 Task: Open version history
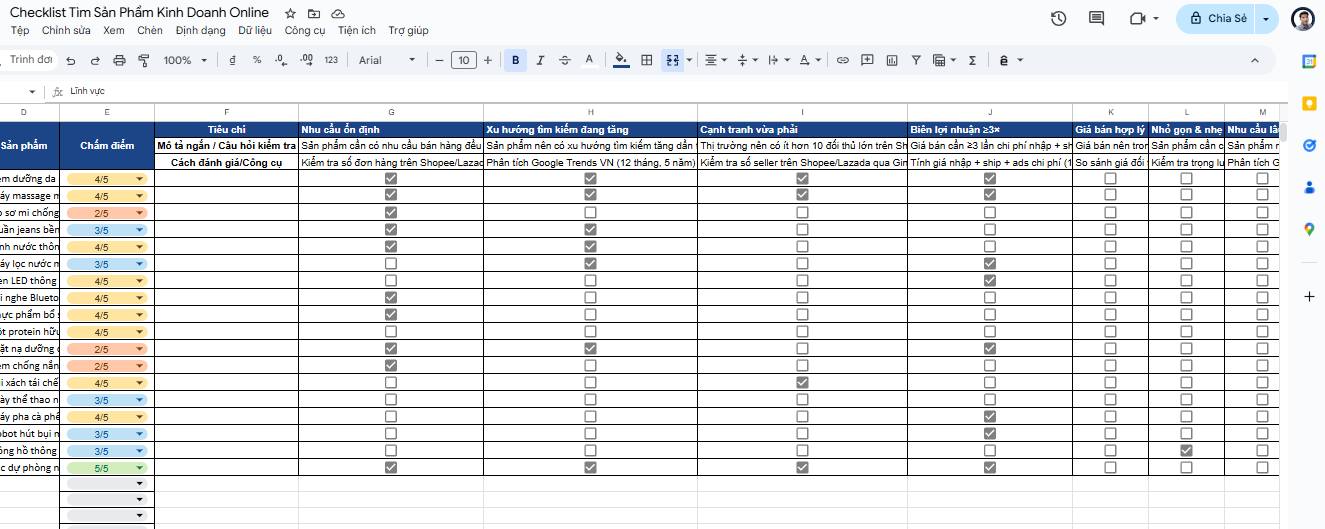[x=1059, y=18]
